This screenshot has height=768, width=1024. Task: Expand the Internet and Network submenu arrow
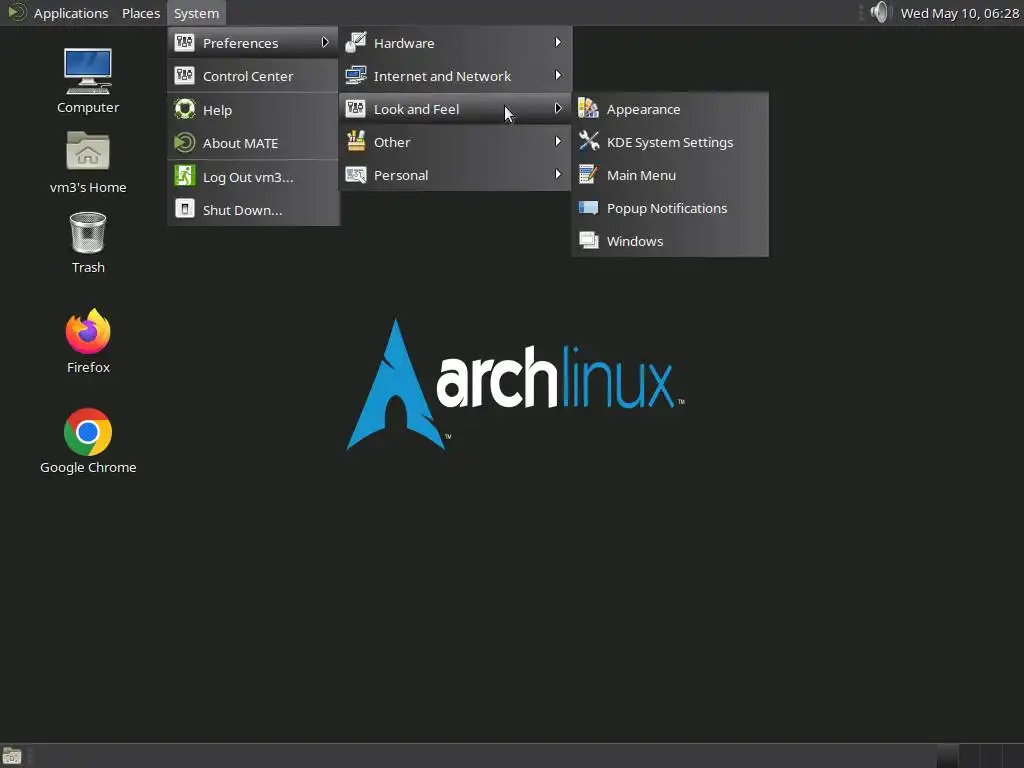pyautogui.click(x=558, y=75)
